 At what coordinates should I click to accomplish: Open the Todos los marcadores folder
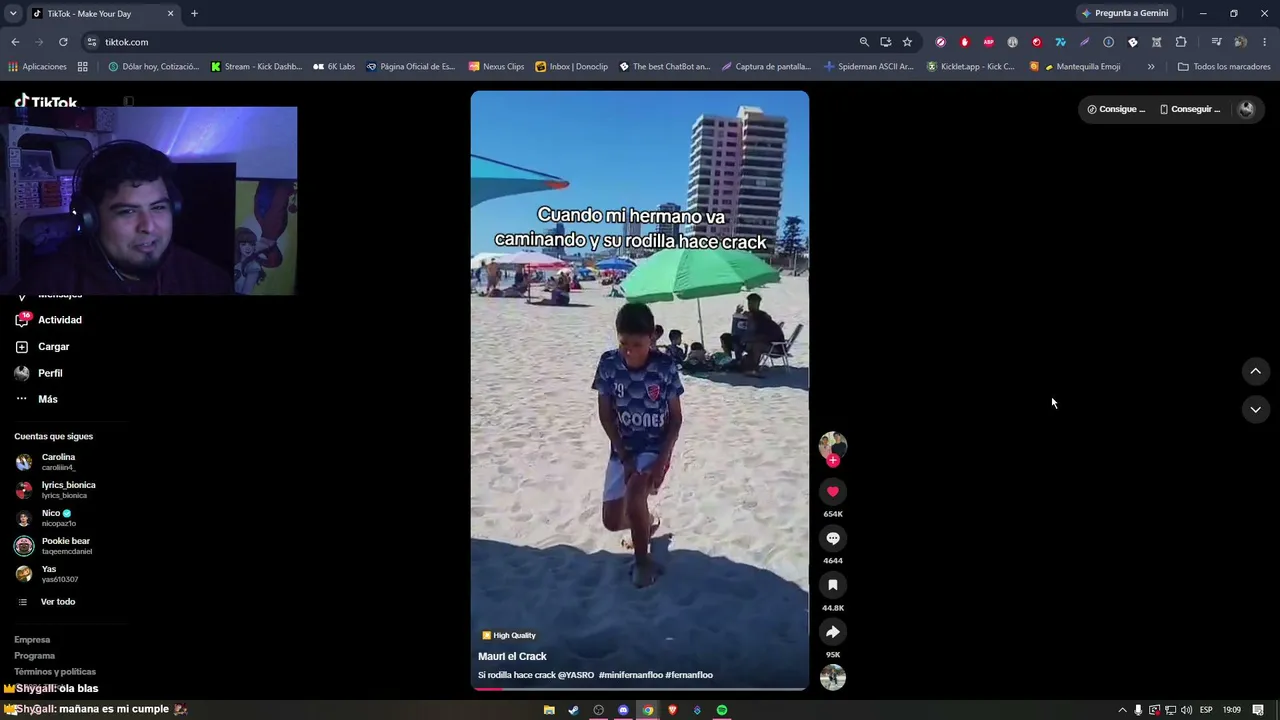point(1224,67)
